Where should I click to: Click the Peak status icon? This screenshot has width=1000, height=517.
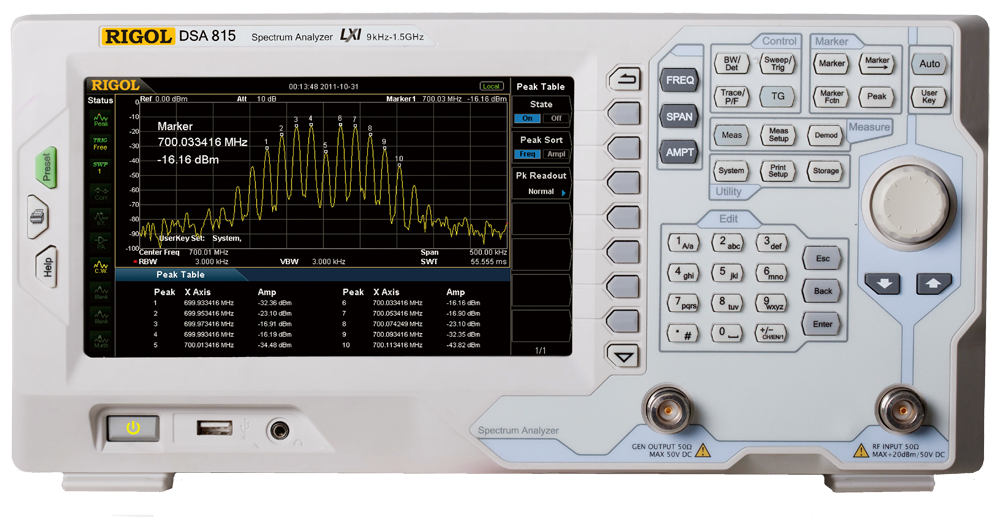pos(101,120)
